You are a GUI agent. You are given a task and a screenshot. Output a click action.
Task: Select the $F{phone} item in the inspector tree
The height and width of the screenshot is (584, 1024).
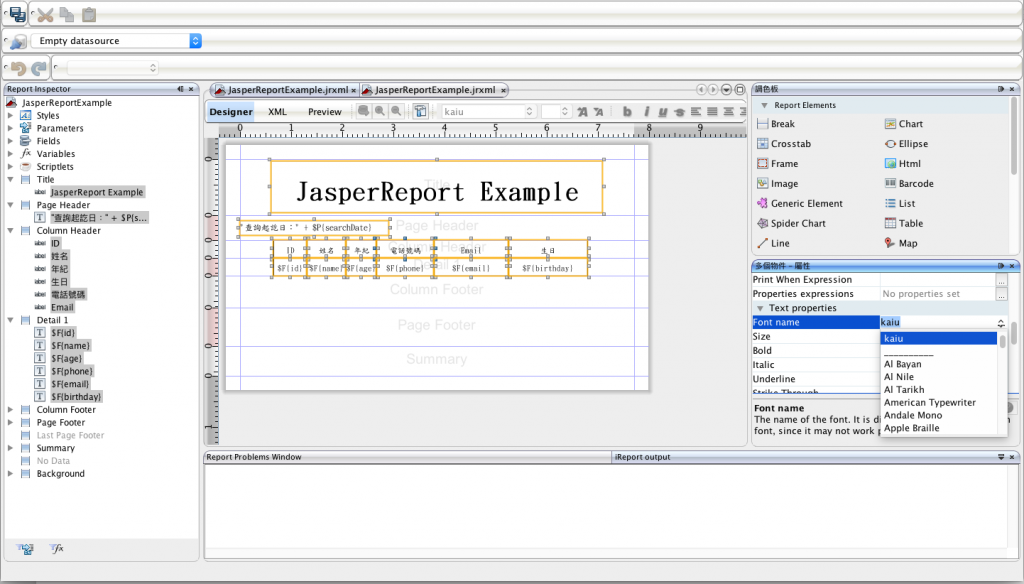(x=72, y=371)
